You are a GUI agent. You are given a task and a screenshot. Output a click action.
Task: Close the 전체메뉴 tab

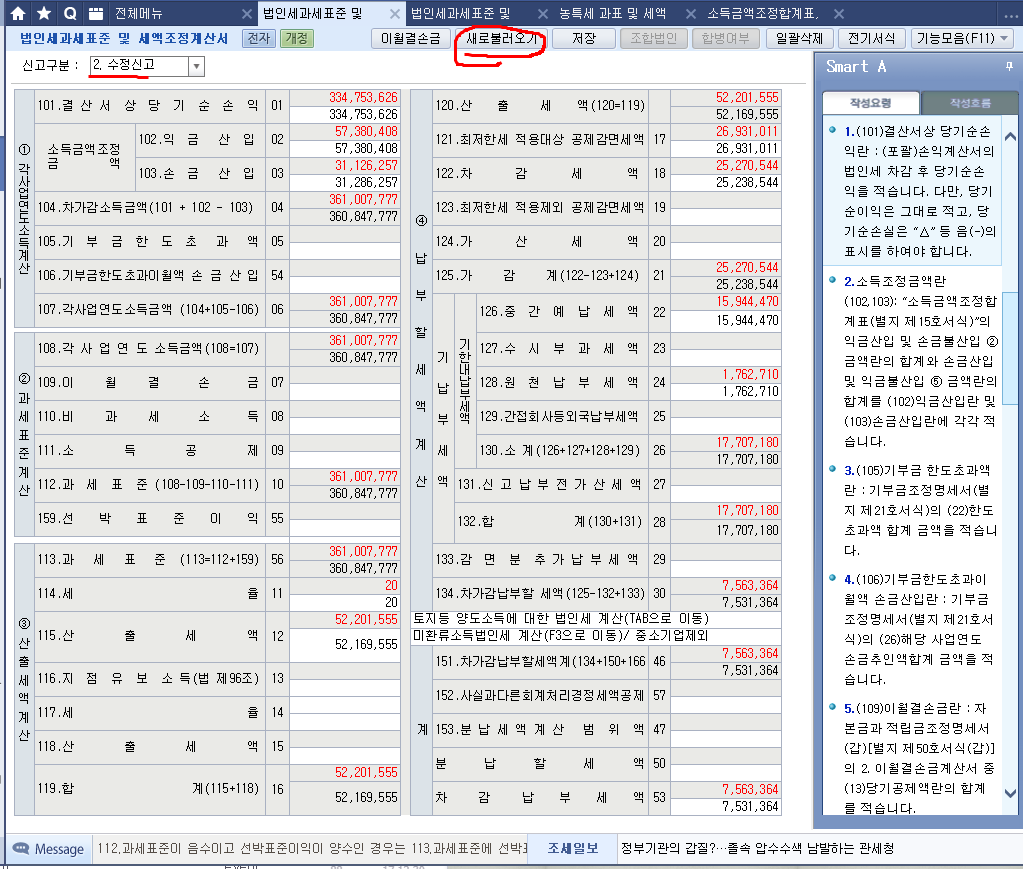(x=247, y=14)
